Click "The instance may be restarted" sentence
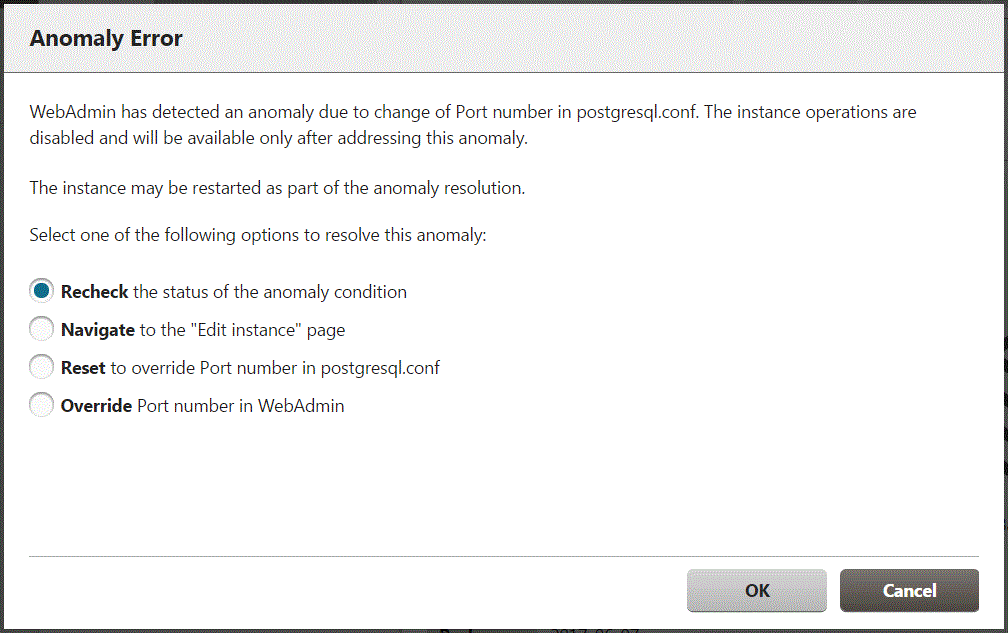Viewport: 1008px width, 633px height. pos(277,187)
